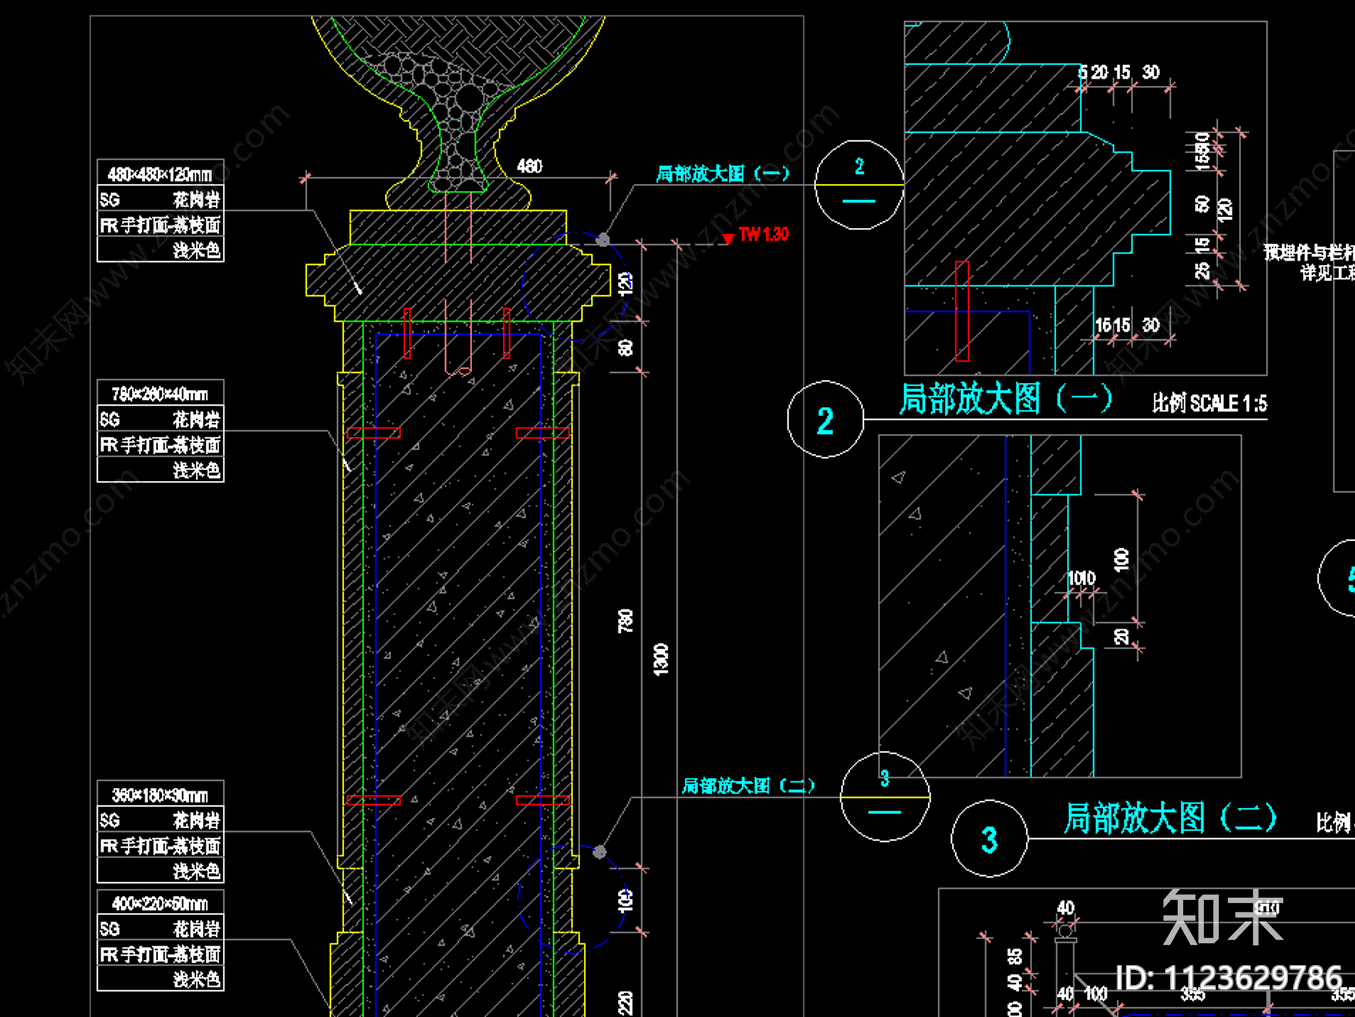The image size is (1355, 1017).
Task: Click the 780×260×40mm material label
Action: click(160, 394)
